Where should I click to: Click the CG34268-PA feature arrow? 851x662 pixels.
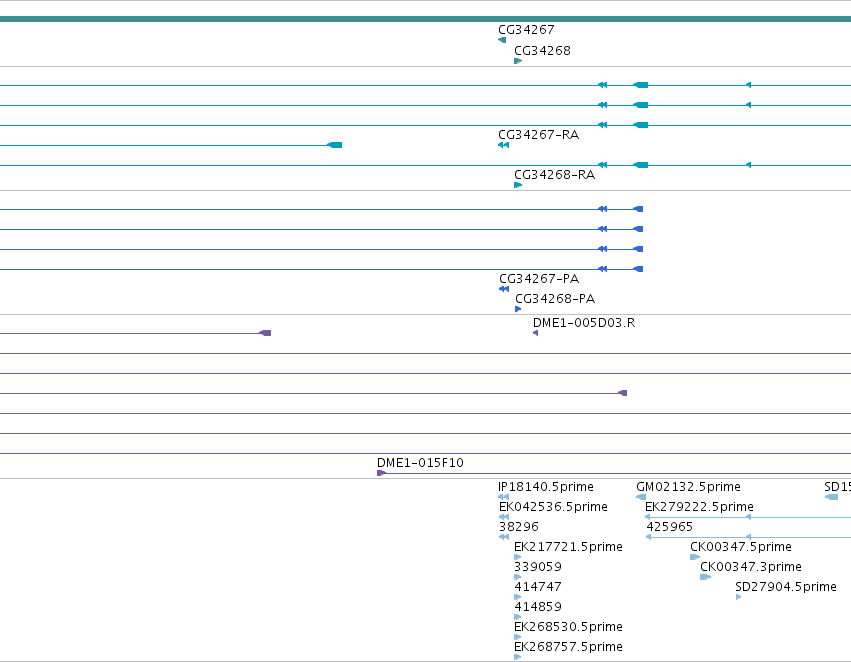pyautogui.click(x=518, y=309)
